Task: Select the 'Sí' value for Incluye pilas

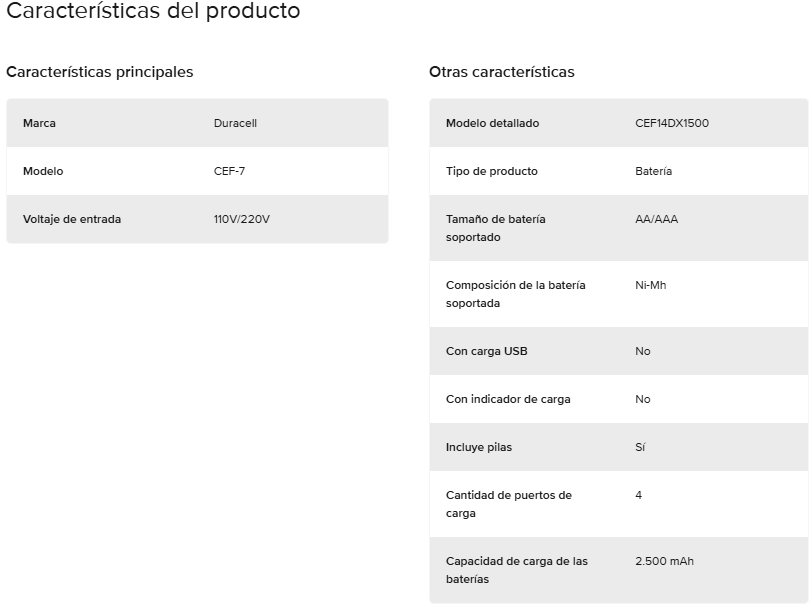Action: pos(640,447)
